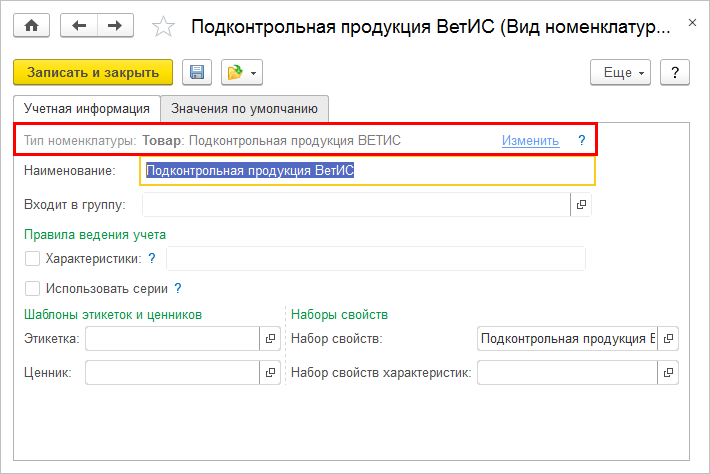Switch to 'Значения по умолчанию' tab

[245, 109]
